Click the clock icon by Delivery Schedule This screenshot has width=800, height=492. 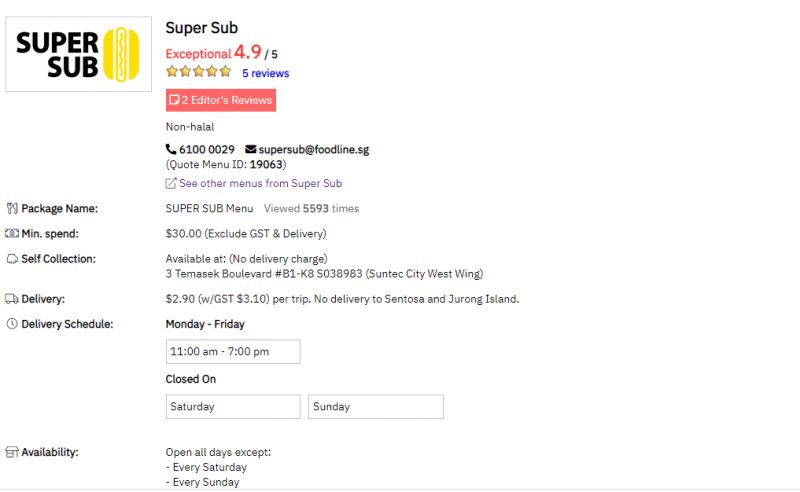12,324
